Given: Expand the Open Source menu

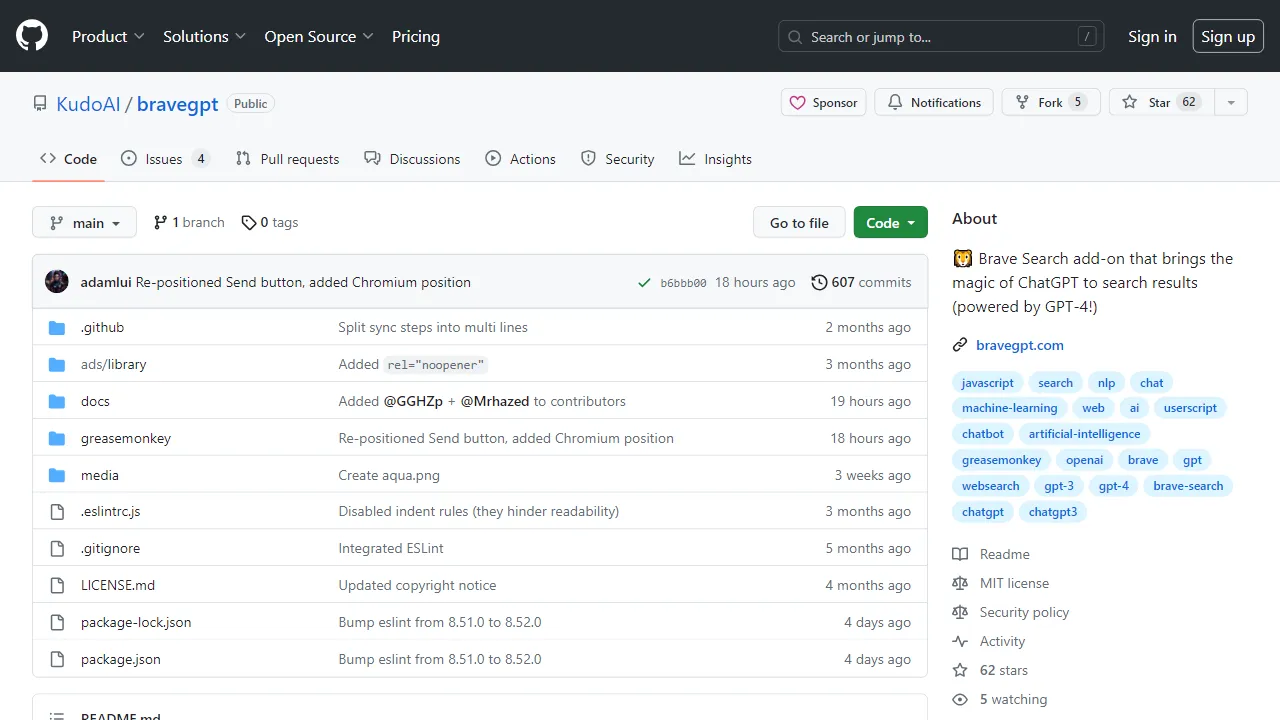Looking at the screenshot, I should click(x=318, y=36).
